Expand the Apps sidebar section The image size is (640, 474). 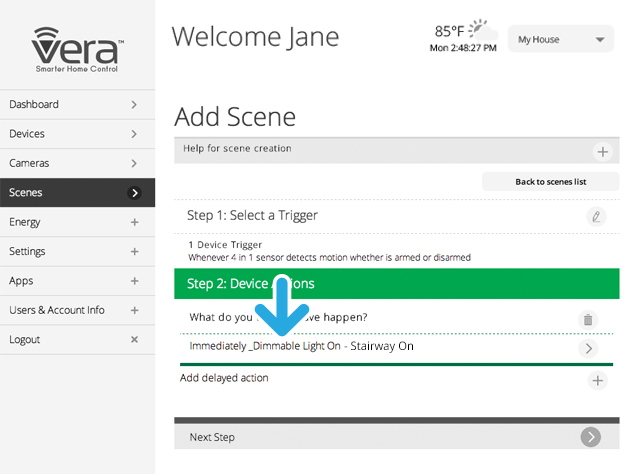[134, 281]
